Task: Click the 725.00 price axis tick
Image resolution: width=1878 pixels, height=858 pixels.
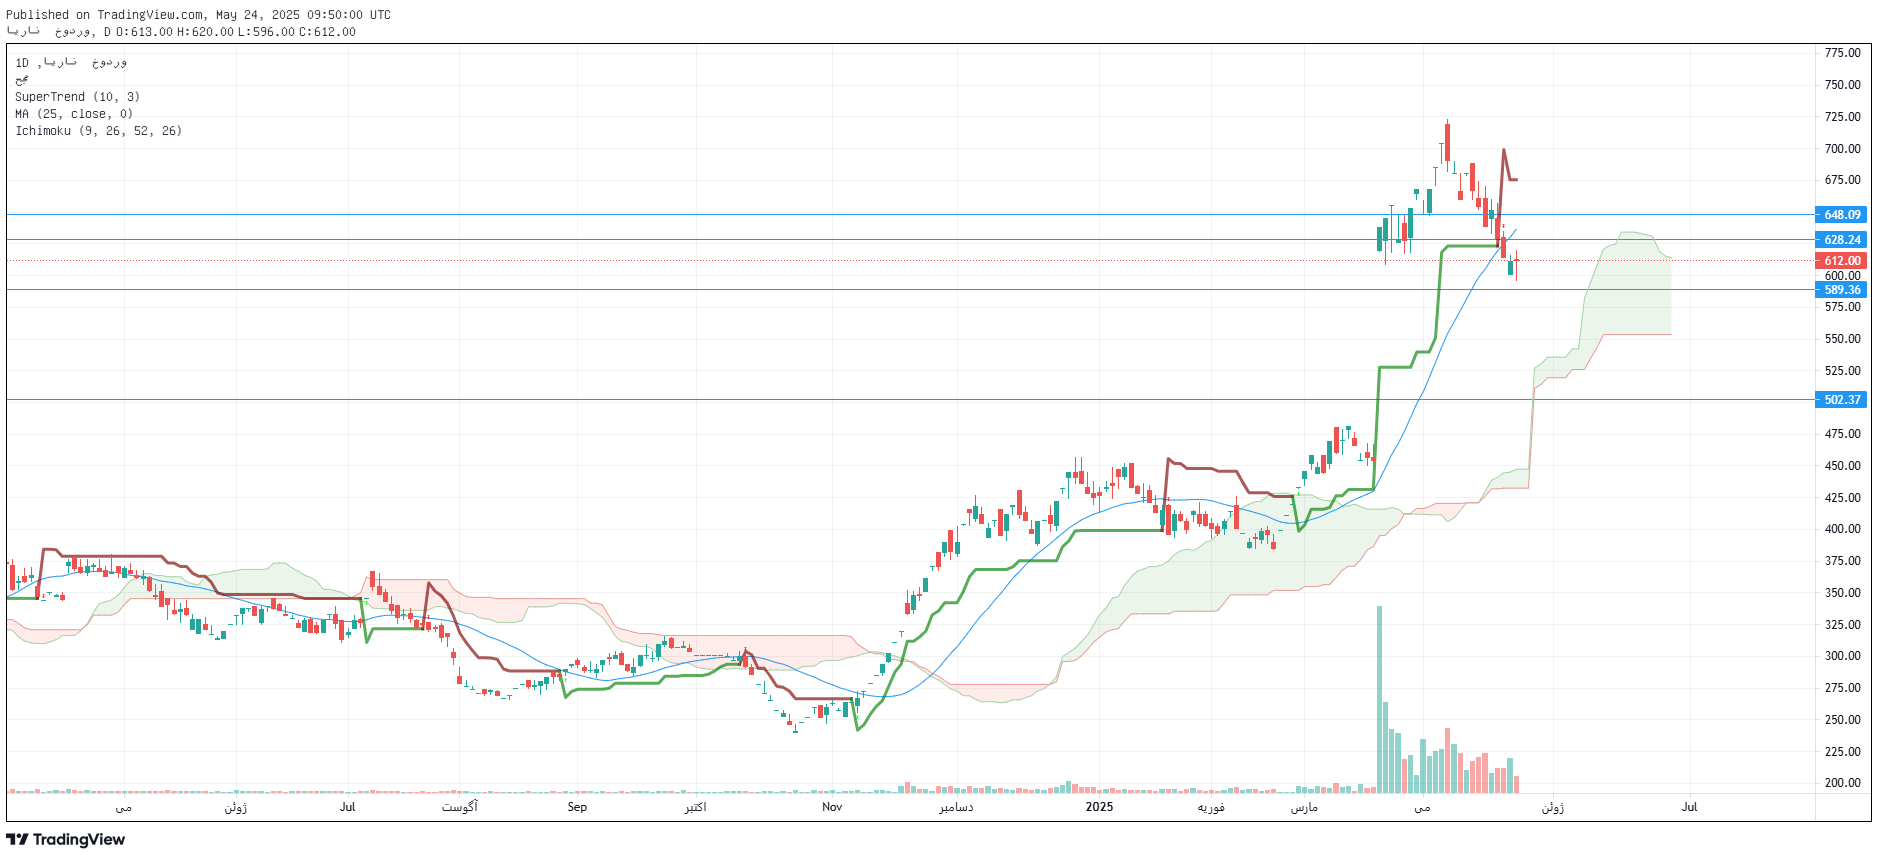Action: (1842, 117)
